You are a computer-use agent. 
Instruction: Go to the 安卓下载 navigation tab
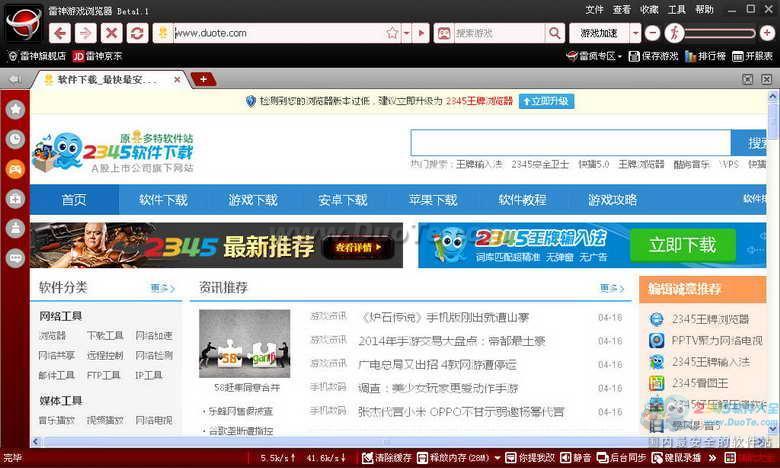(x=343, y=200)
